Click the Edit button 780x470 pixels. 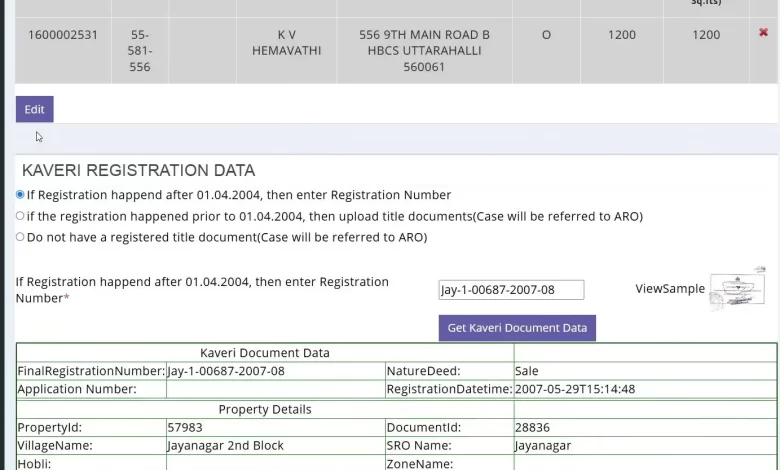tap(34, 109)
